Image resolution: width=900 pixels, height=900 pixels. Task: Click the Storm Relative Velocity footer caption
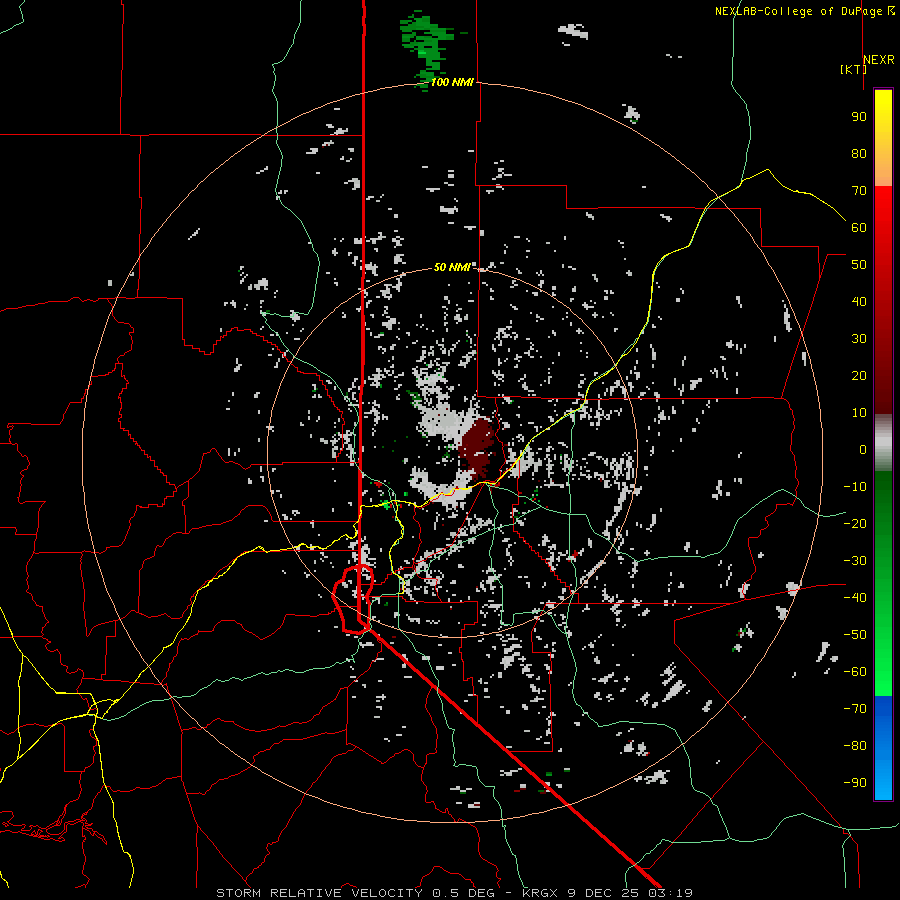(454, 893)
